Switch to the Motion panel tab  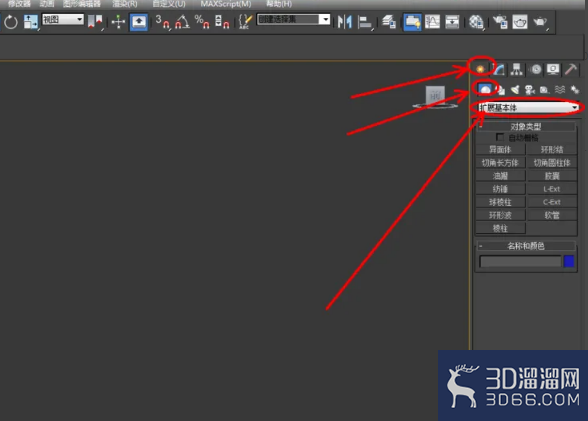point(536,69)
